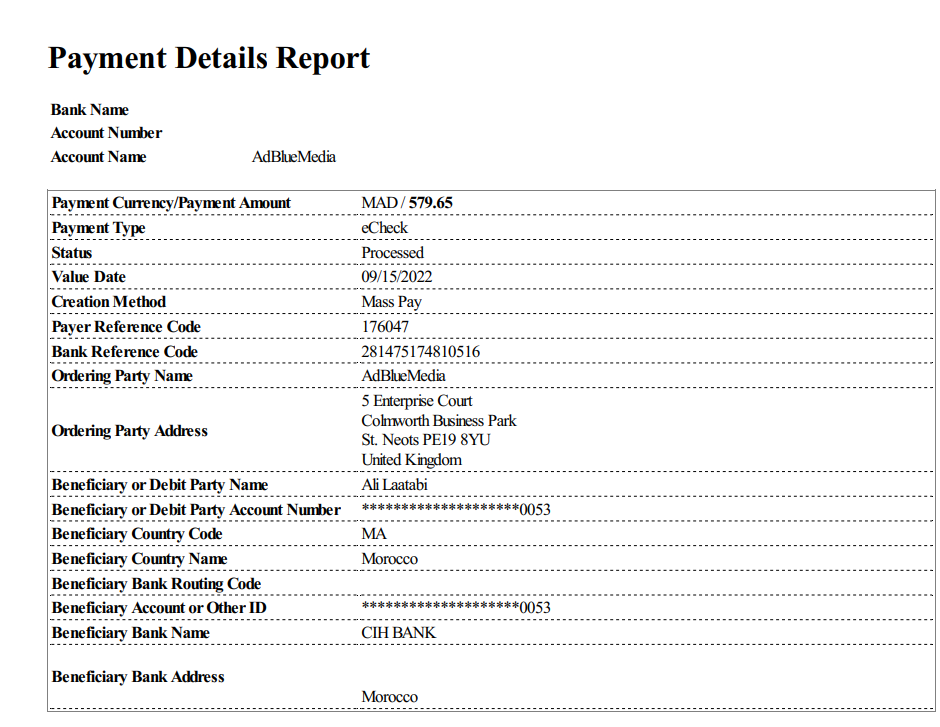Click payer reference code 176047
940x727 pixels.
point(385,327)
